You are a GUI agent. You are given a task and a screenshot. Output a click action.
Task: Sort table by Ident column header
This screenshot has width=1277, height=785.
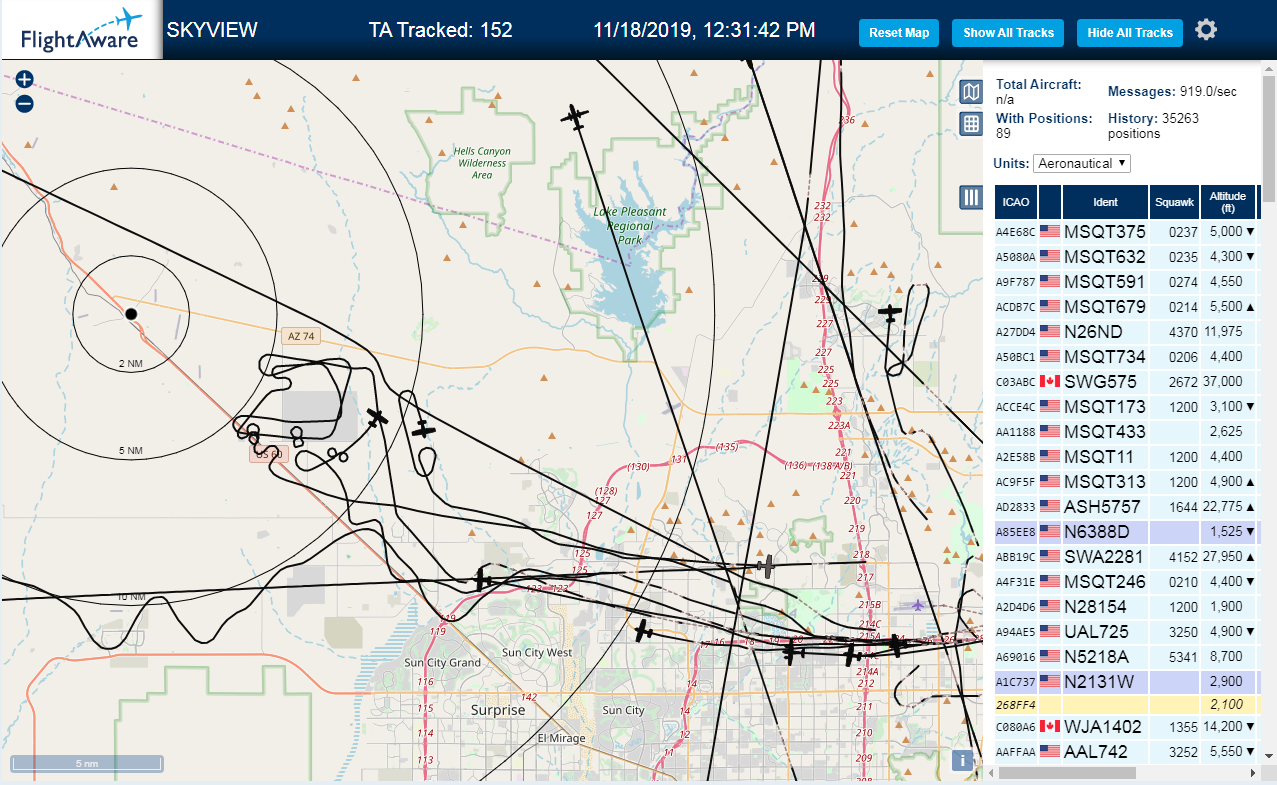click(x=1105, y=202)
